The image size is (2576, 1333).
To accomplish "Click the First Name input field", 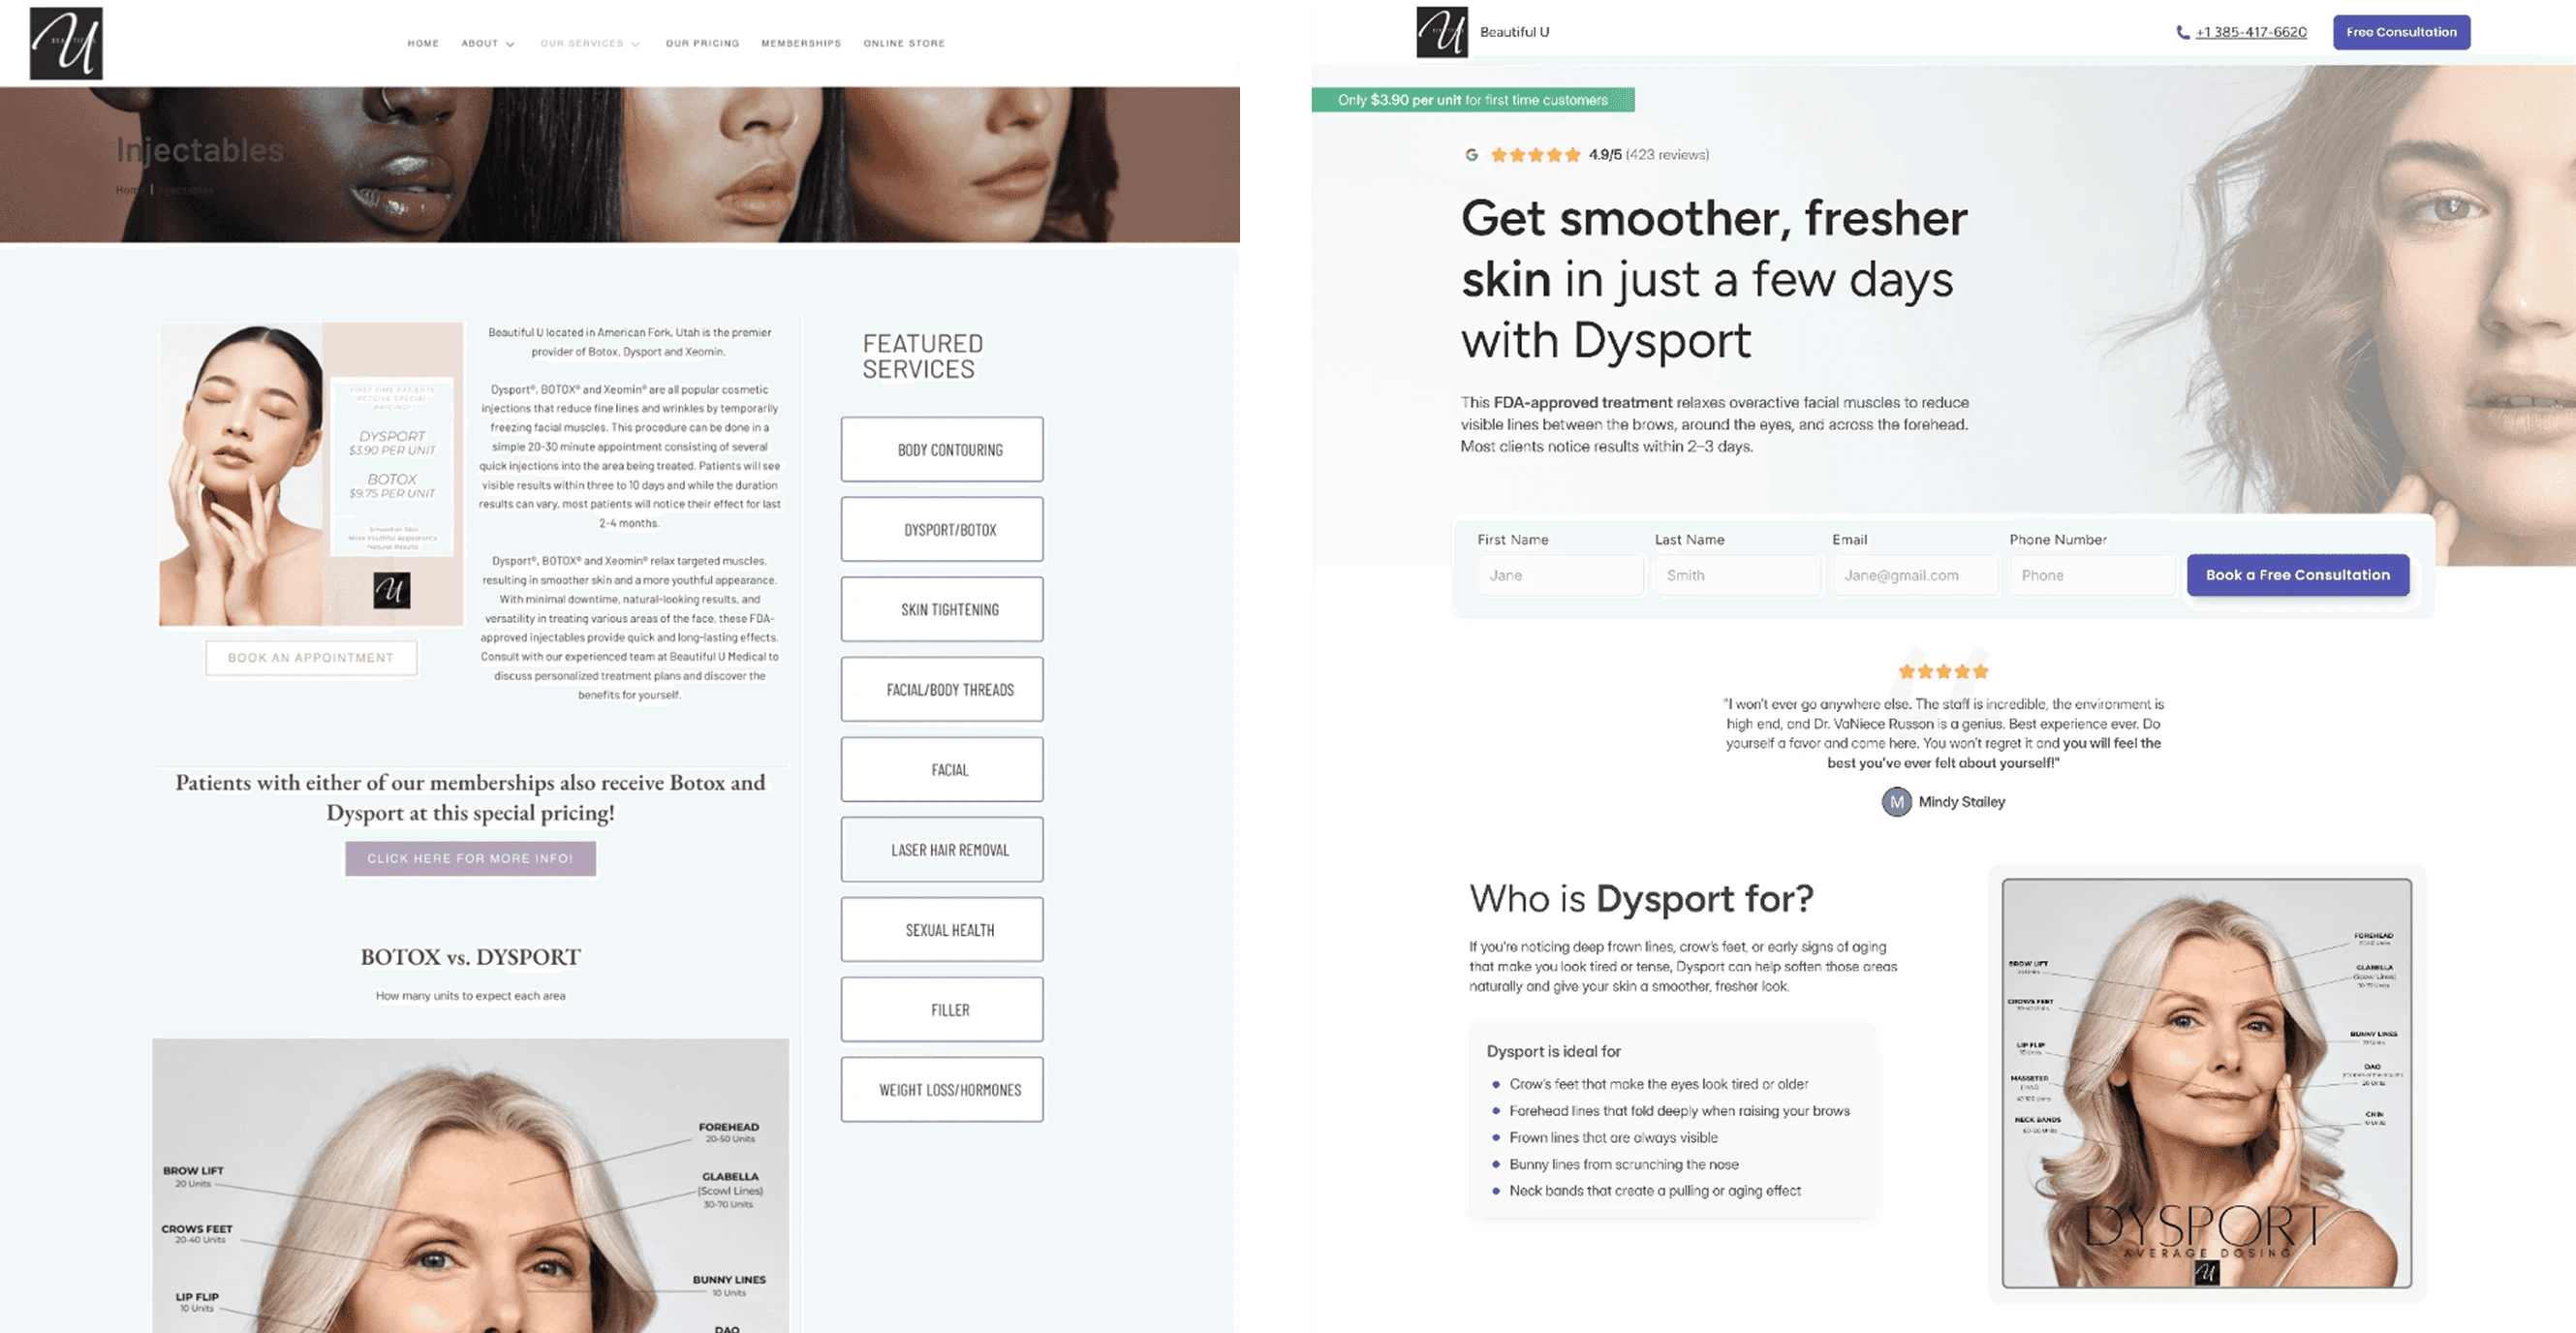I will click(1559, 575).
